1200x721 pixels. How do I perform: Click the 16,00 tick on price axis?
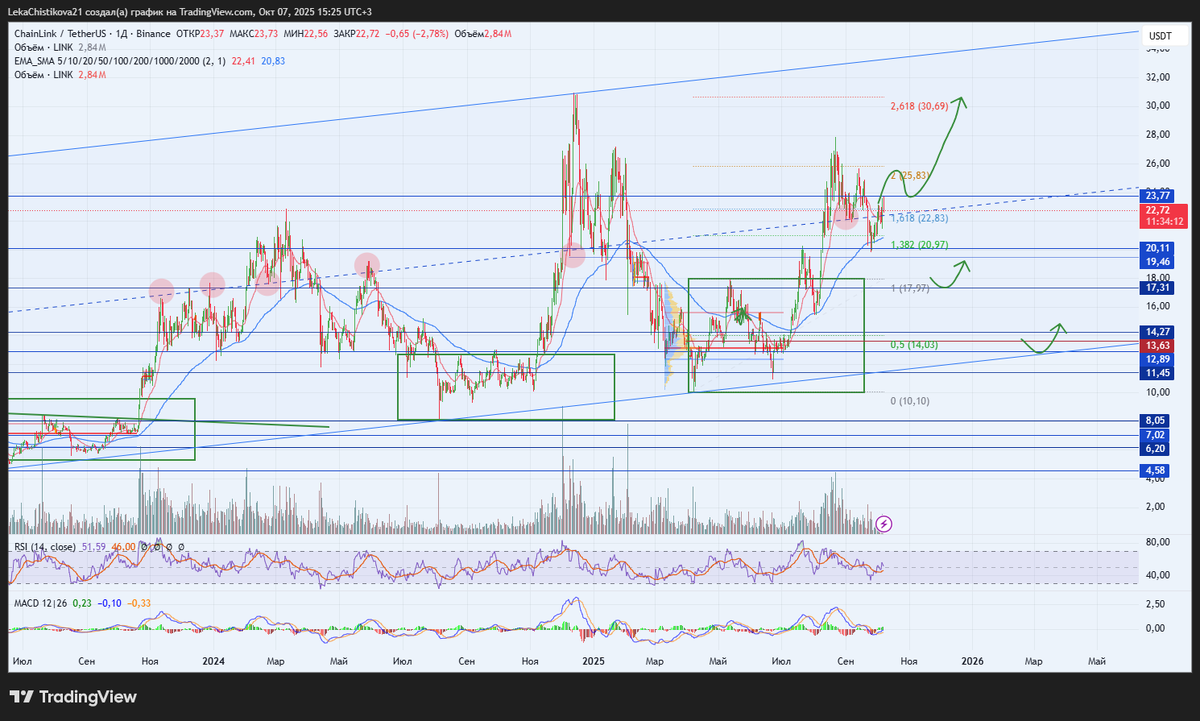pos(1158,306)
